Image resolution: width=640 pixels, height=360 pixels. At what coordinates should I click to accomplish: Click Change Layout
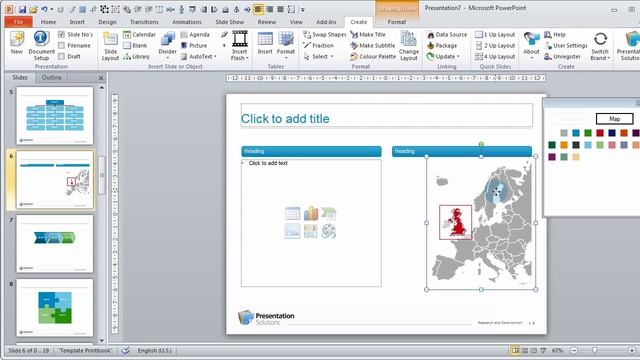pyautogui.click(x=409, y=46)
